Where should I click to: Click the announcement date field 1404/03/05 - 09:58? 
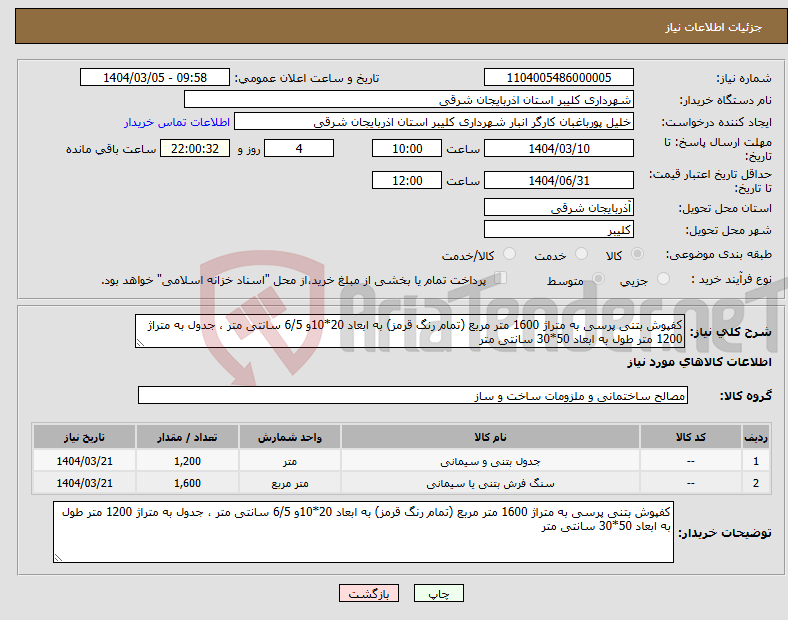pos(155,77)
